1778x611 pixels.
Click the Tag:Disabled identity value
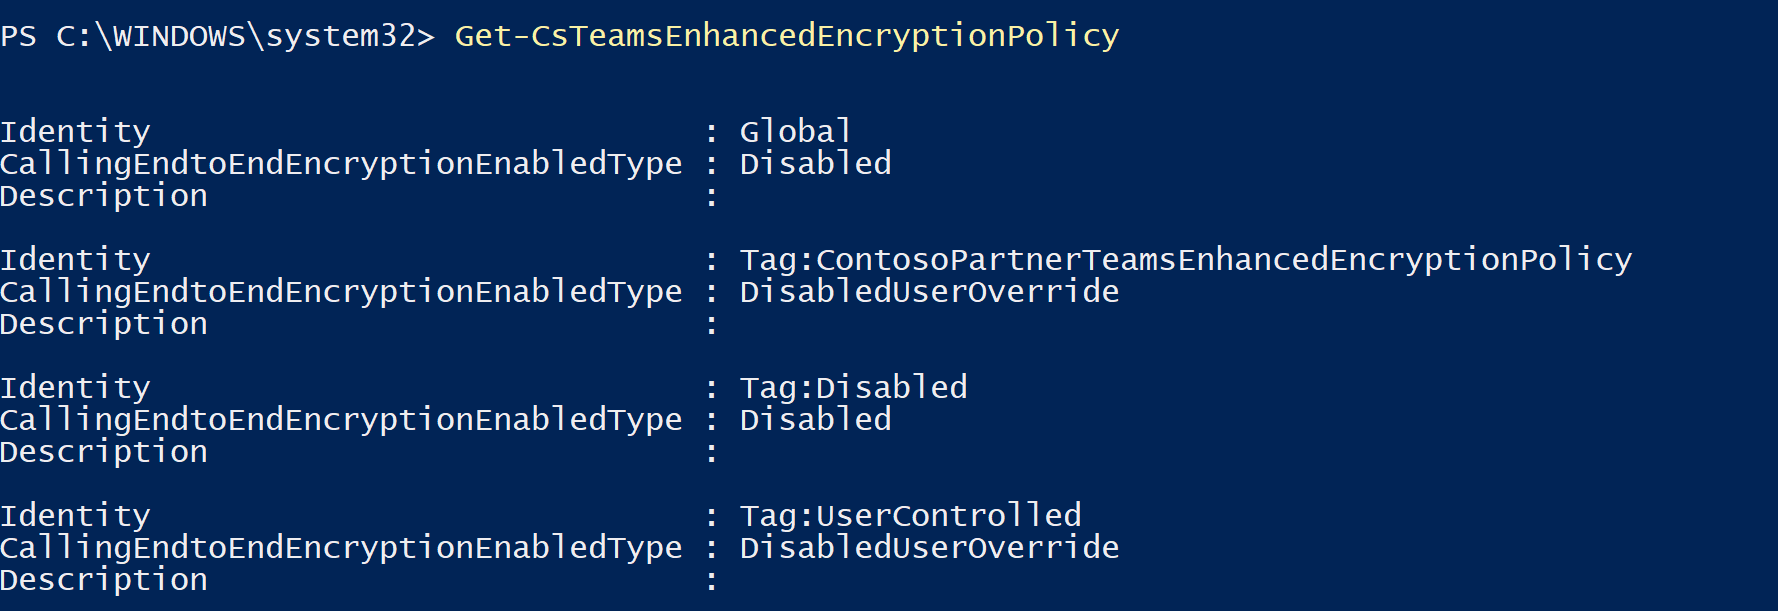click(x=853, y=387)
